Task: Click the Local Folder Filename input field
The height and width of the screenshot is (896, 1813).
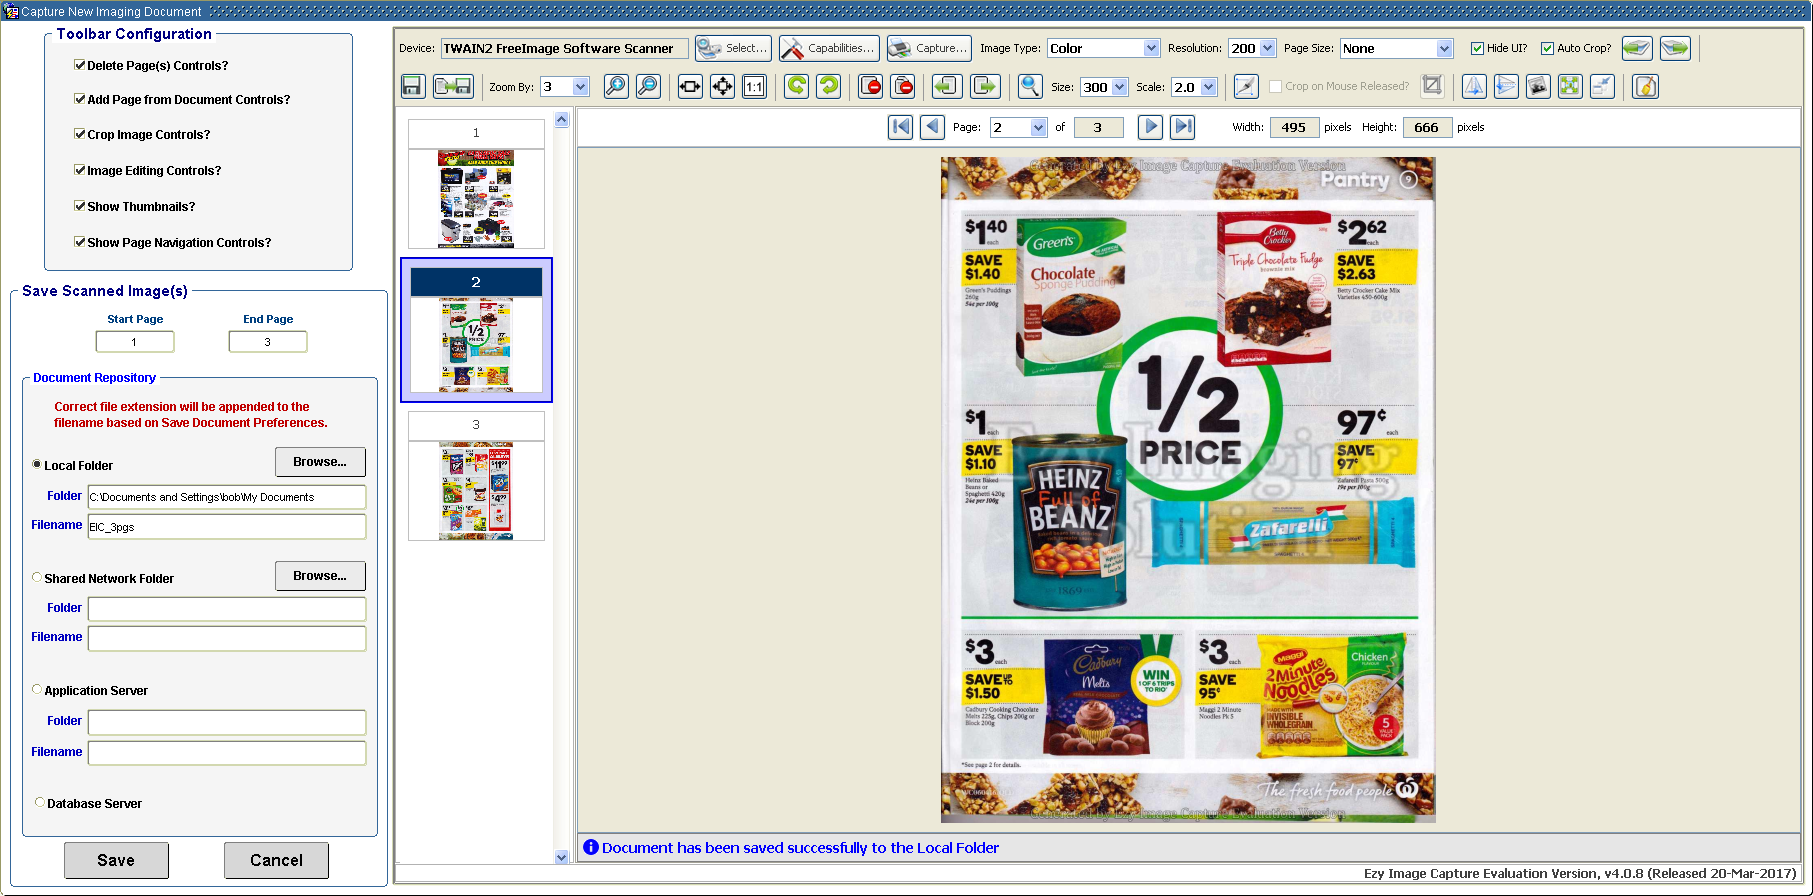Action: pyautogui.click(x=227, y=527)
